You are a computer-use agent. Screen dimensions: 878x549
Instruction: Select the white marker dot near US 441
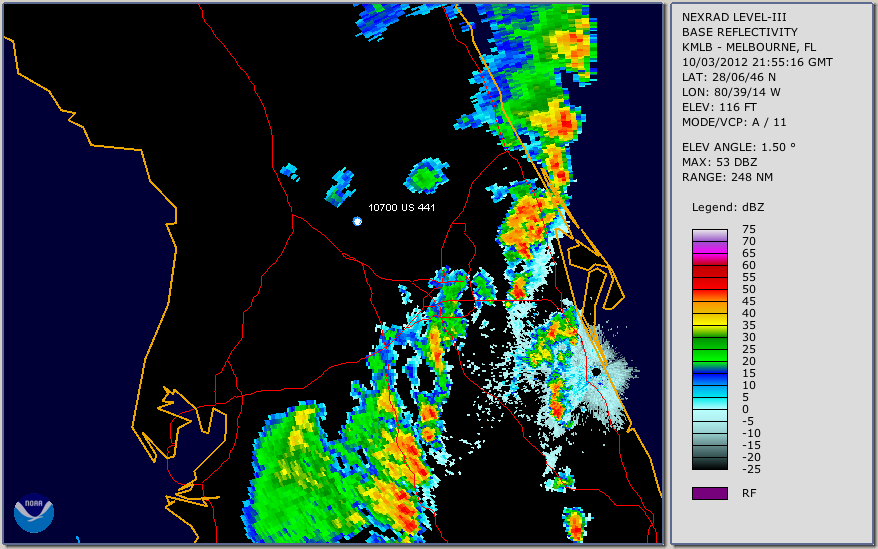357,221
